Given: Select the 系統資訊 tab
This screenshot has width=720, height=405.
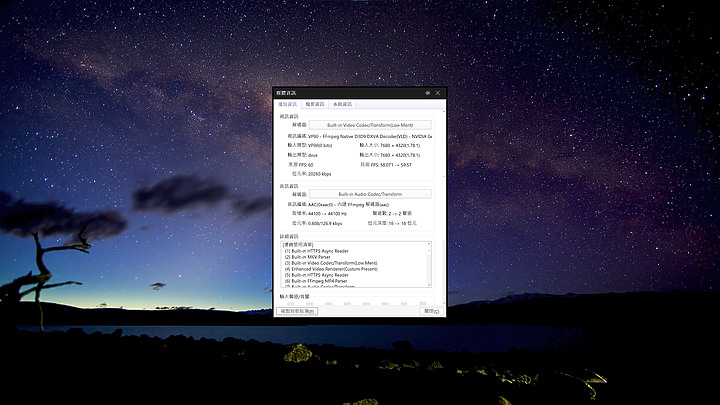Looking at the screenshot, I should coord(342,104).
